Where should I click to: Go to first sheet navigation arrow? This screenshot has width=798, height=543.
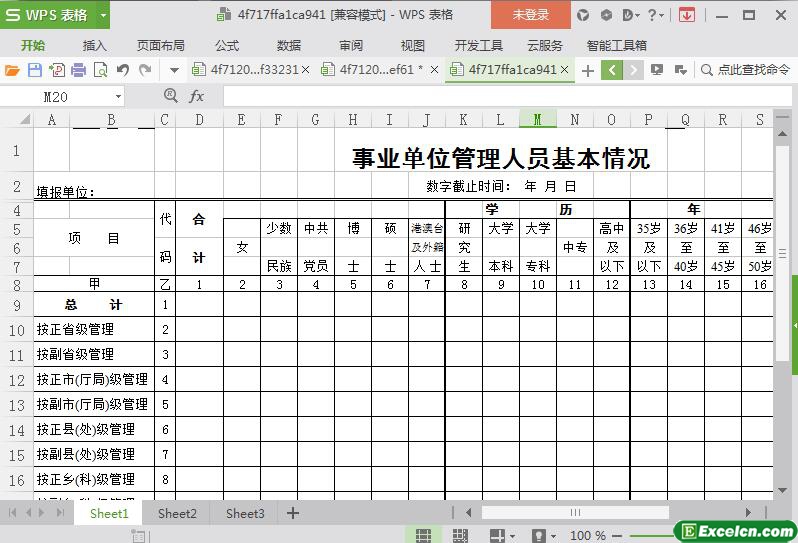pos(13,512)
